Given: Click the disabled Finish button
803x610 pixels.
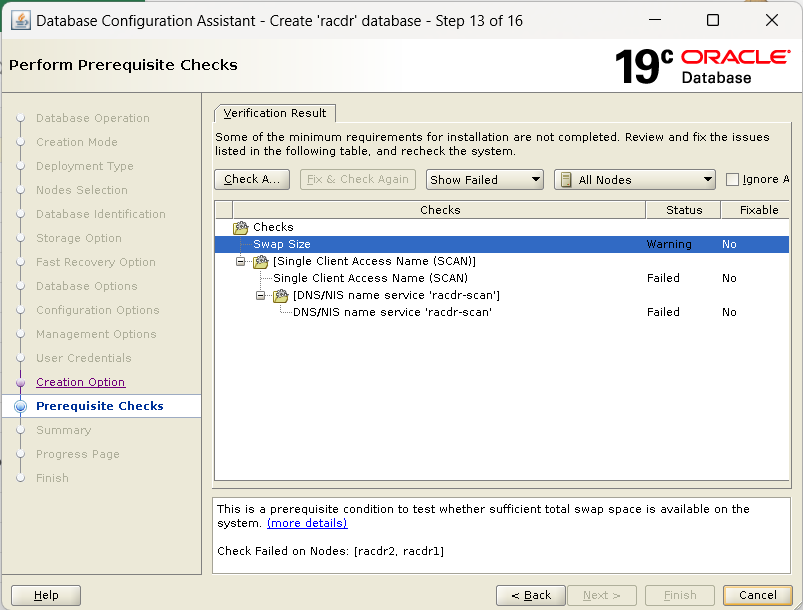Looking at the screenshot, I should pos(680,595).
